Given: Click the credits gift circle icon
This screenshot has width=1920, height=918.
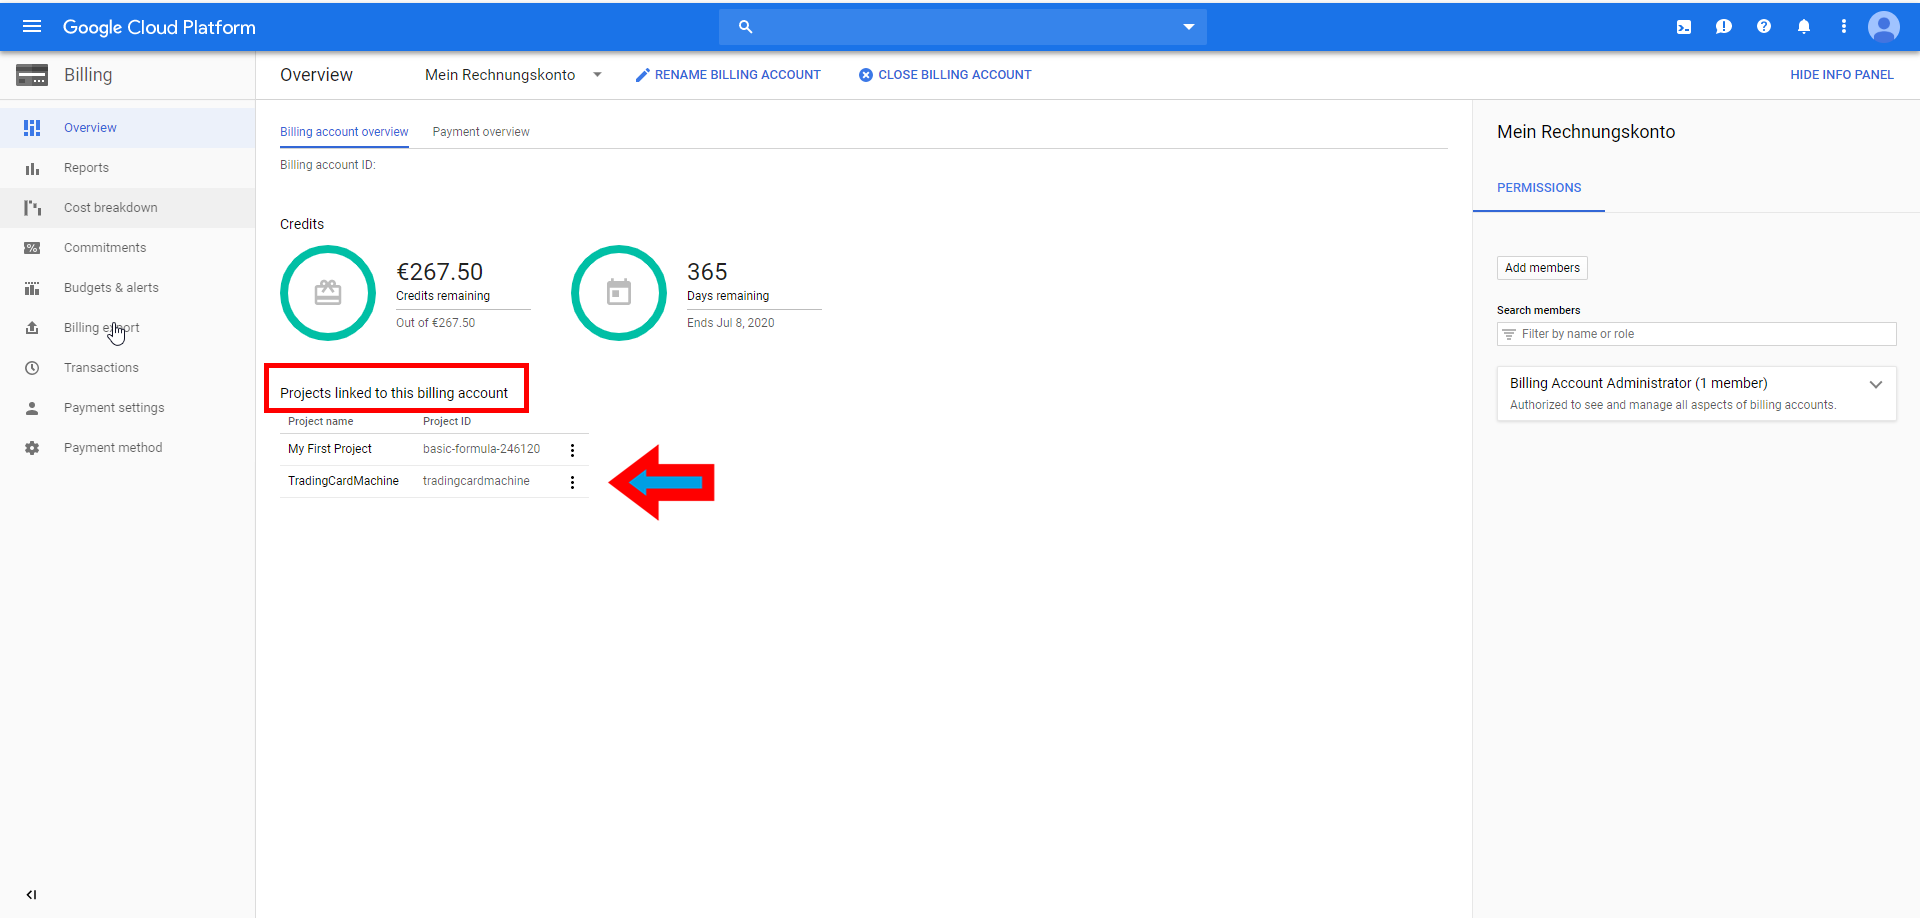Looking at the screenshot, I should [x=328, y=293].
